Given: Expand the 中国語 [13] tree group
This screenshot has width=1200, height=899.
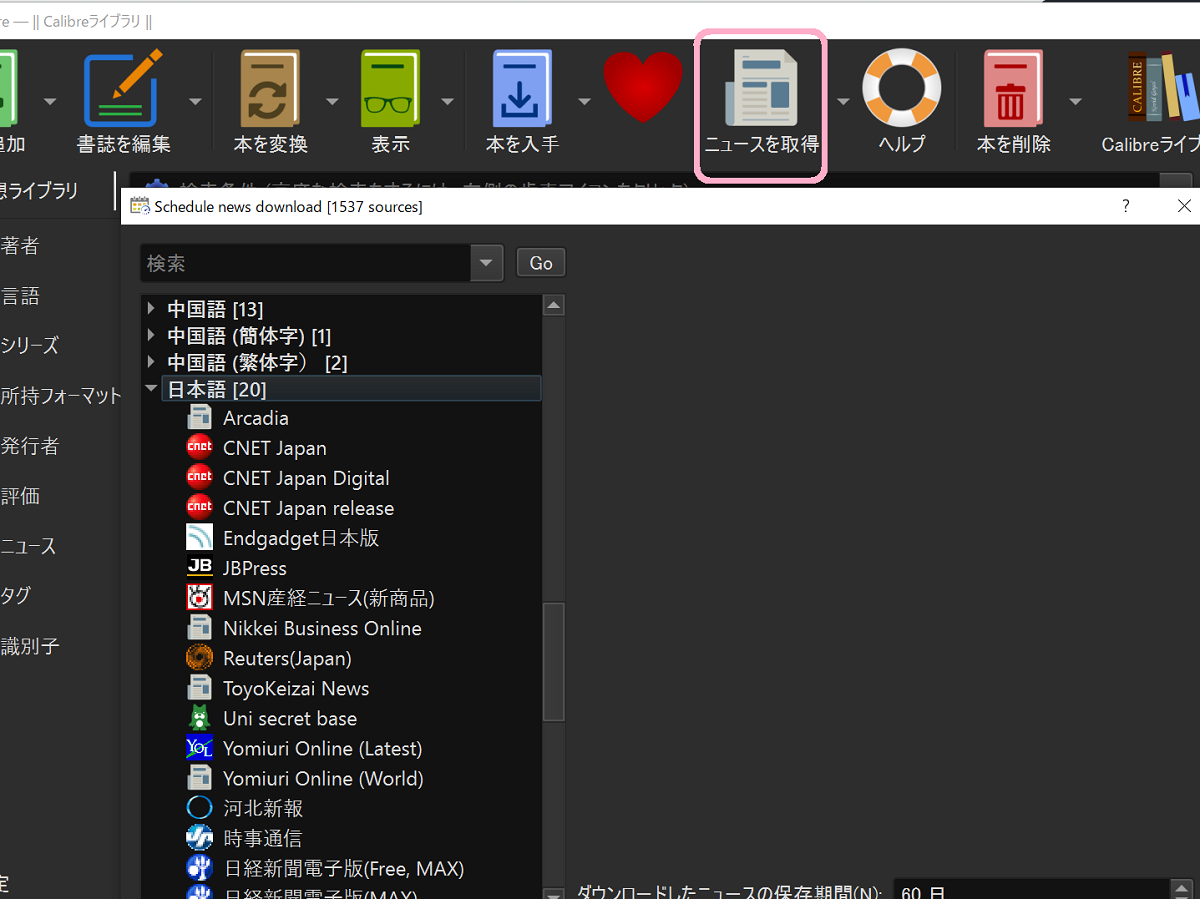Looking at the screenshot, I should [151, 309].
